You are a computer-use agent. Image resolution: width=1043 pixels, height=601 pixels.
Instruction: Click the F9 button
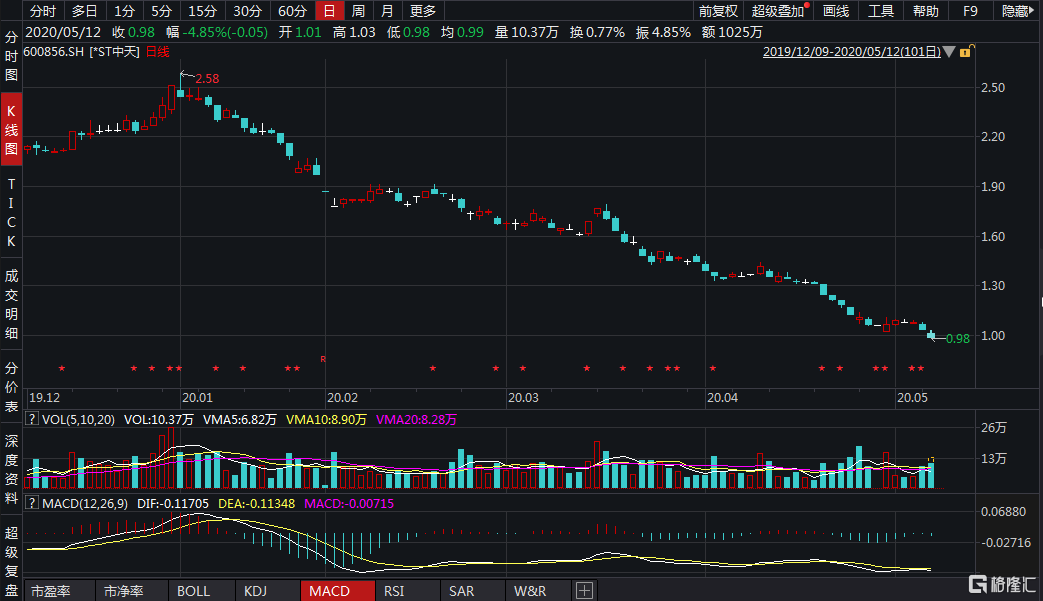970,11
